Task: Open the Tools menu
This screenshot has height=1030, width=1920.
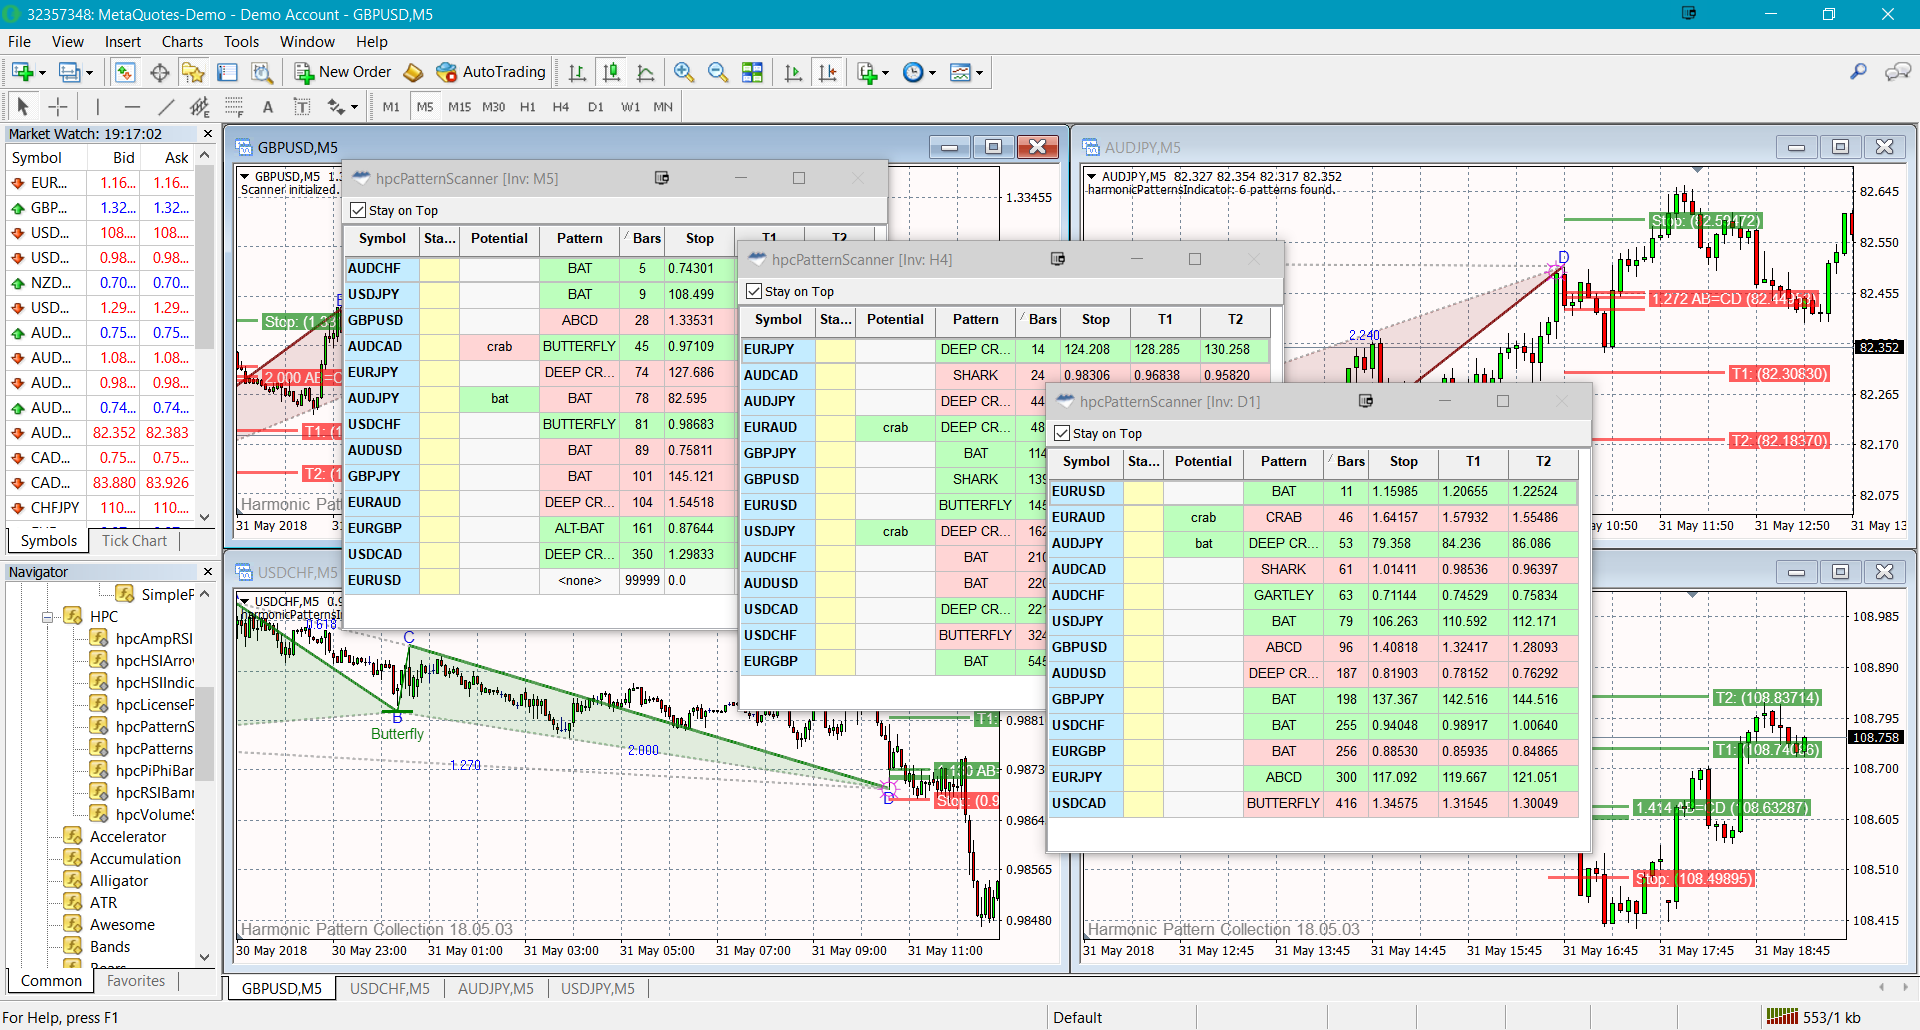Action: (x=241, y=41)
